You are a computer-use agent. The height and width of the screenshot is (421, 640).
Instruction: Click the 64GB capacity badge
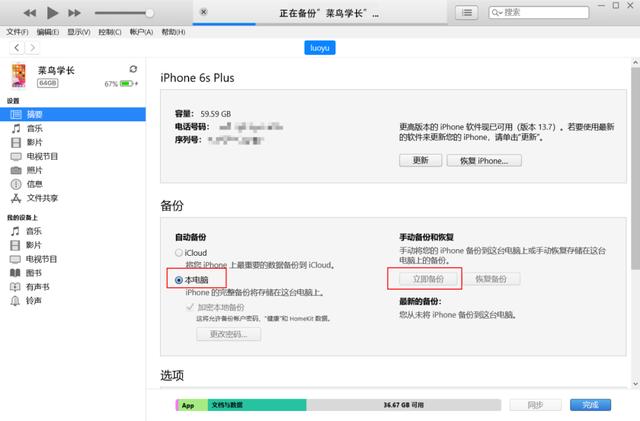48,83
